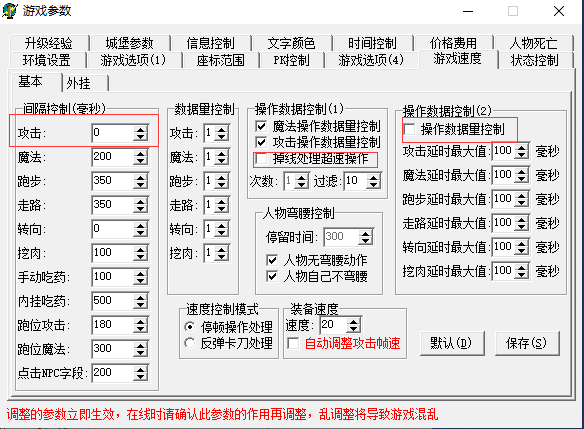Enable 掉线处理超速操作 checkbox

pos(261,159)
